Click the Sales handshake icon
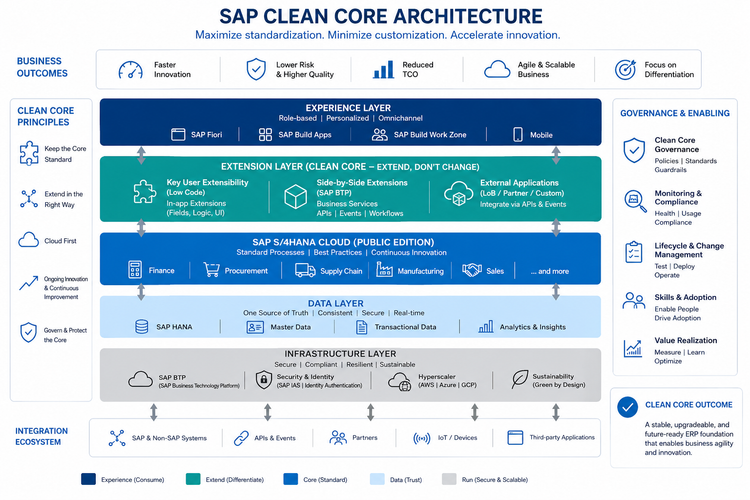This screenshot has width=750, height=500. pyautogui.click(x=472, y=270)
